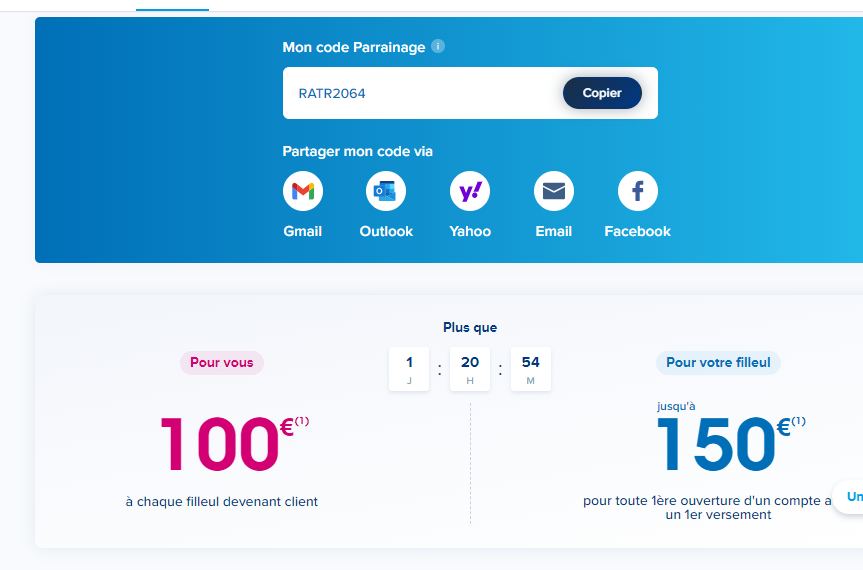Click footnote marker next to 100€
Image resolution: width=863 pixels, height=570 pixels.
click(302, 421)
